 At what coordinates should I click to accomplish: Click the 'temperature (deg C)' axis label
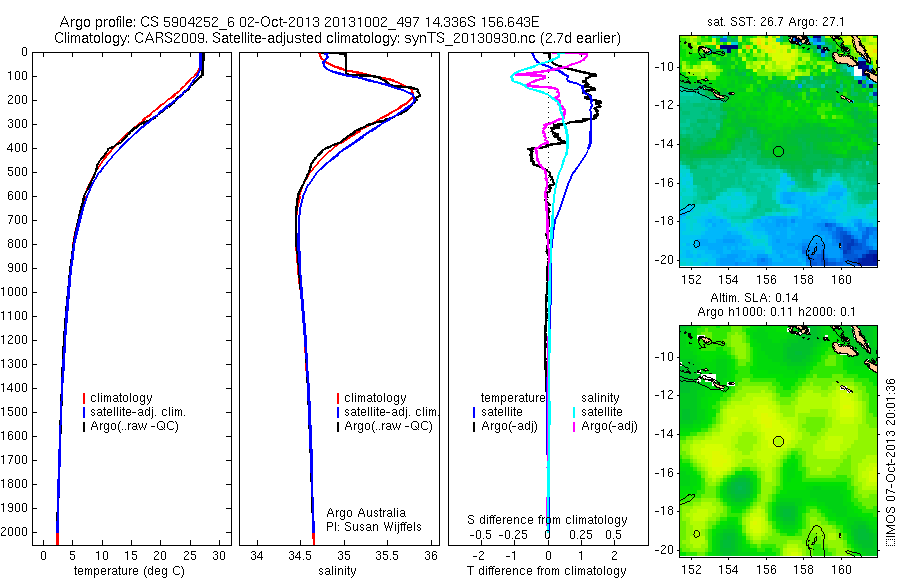click(129, 571)
